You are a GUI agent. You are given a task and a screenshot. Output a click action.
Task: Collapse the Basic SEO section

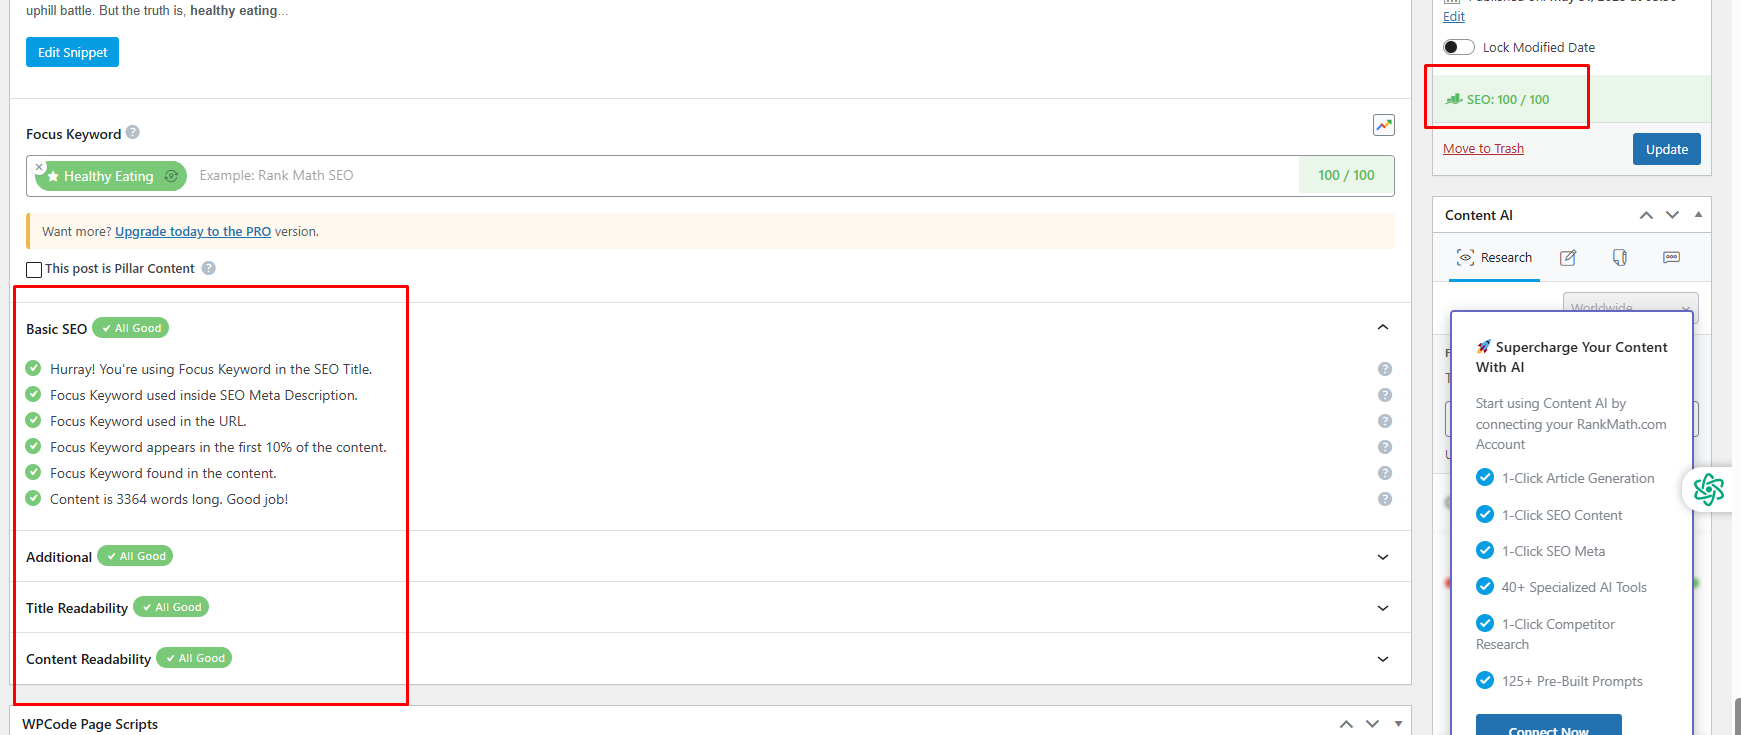1383,328
